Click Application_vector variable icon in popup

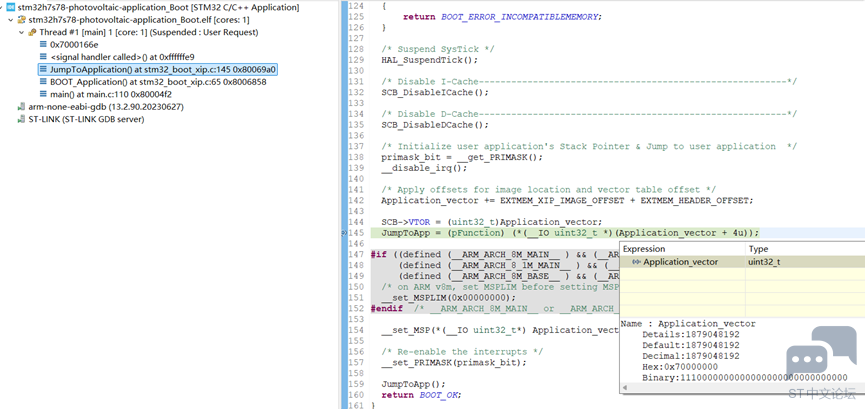(x=636, y=262)
